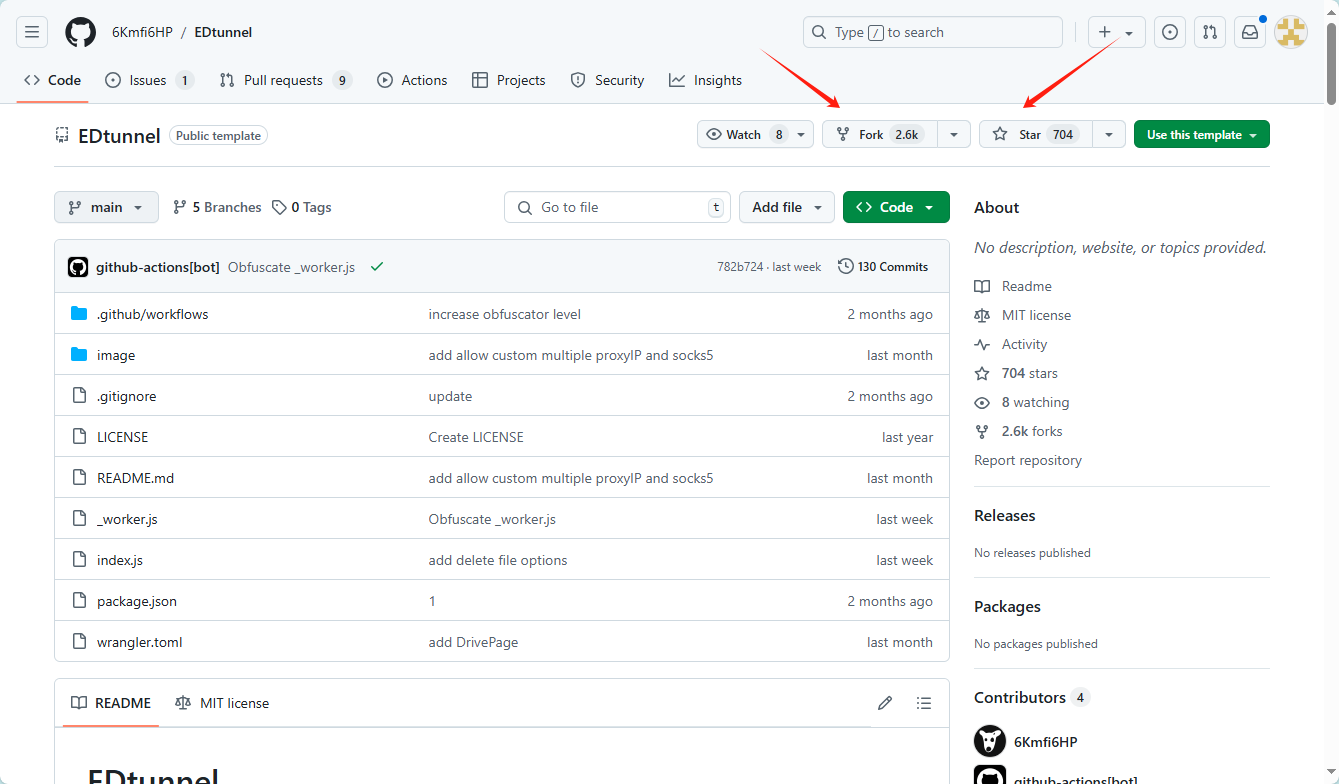This screenshot has height=784, width=1339.
Task: Click the tags icon next to 0 Tags
Action: click(280, 207)
